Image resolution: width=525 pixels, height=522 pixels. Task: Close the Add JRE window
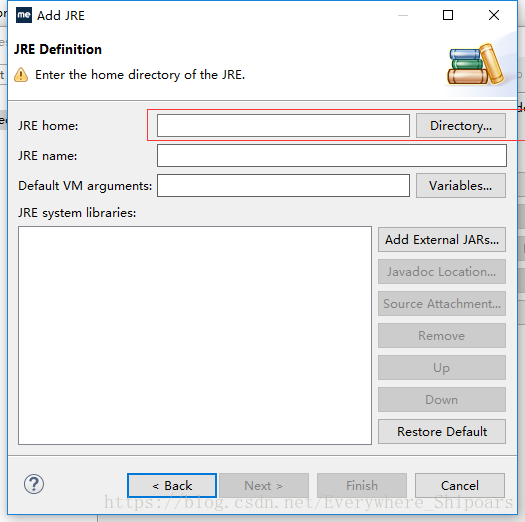coord(494,15)
